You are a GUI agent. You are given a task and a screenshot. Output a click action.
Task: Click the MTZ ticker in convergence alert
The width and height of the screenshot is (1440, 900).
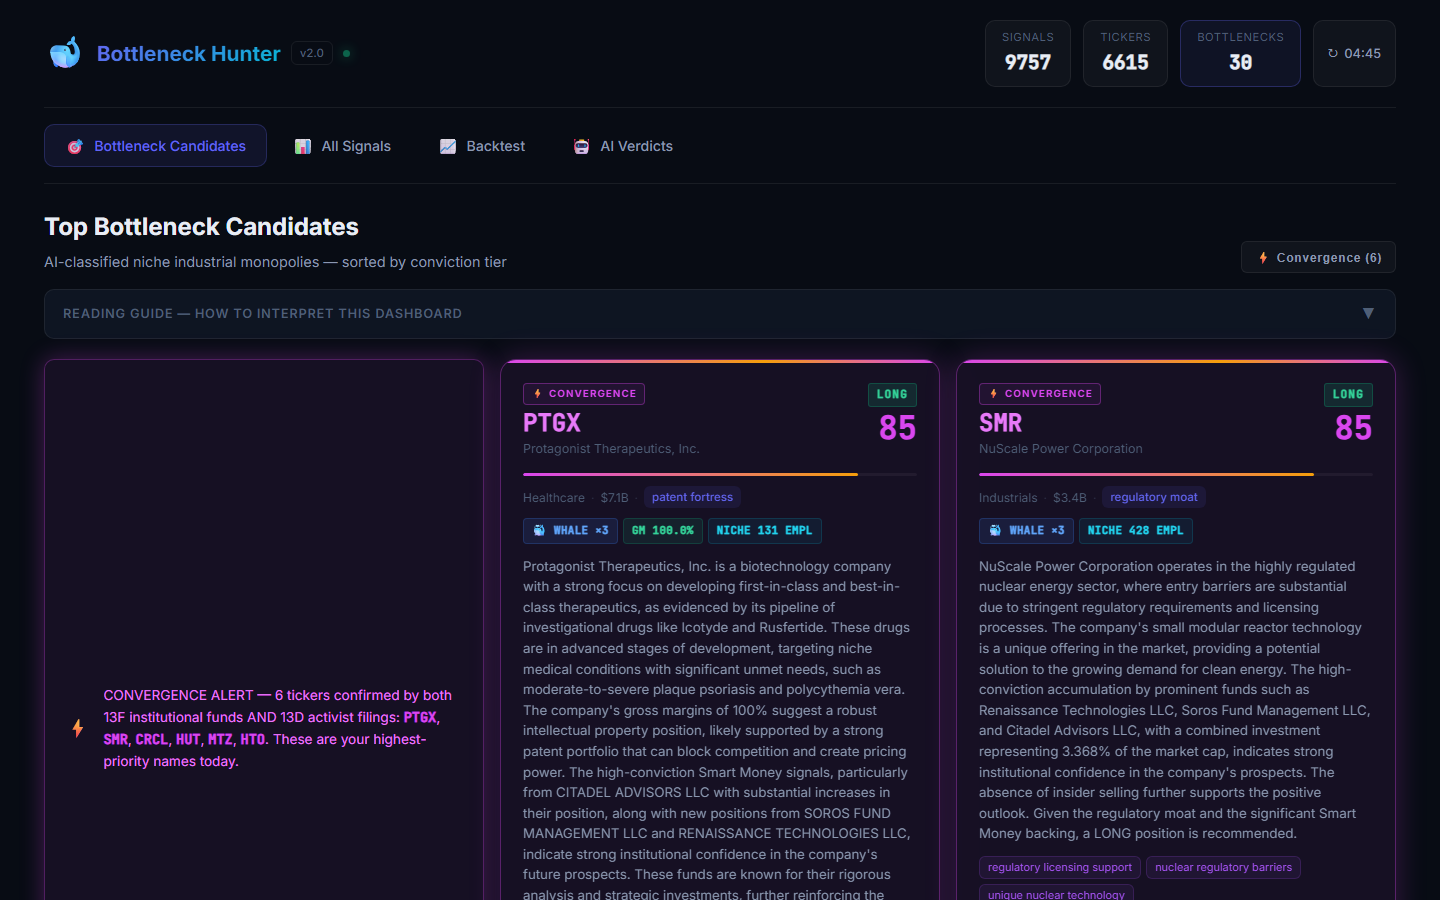point(220,739)
